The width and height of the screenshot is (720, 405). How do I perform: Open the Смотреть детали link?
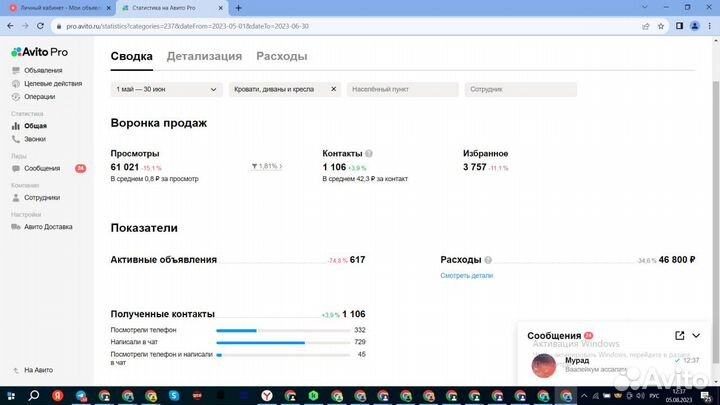pos(467,276)
